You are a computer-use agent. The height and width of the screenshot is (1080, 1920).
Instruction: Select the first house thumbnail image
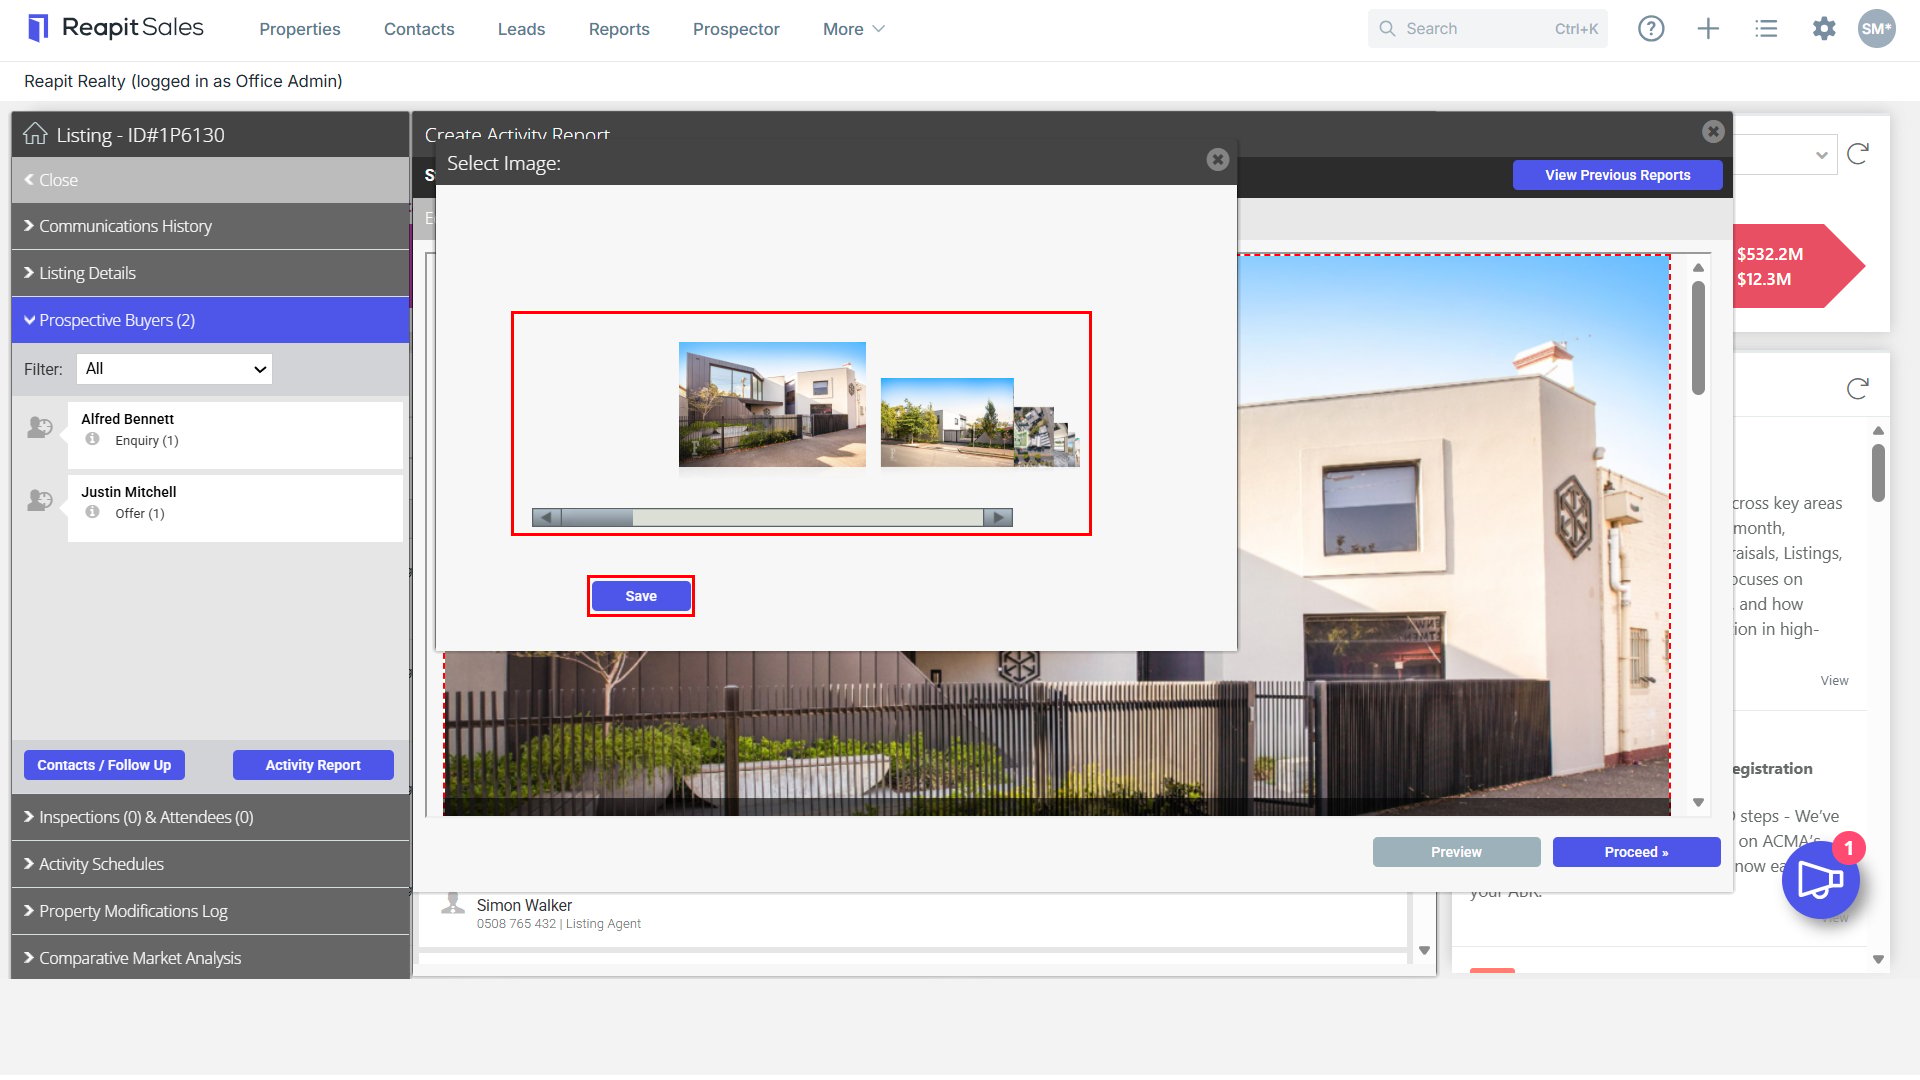(x=772, y=404)
